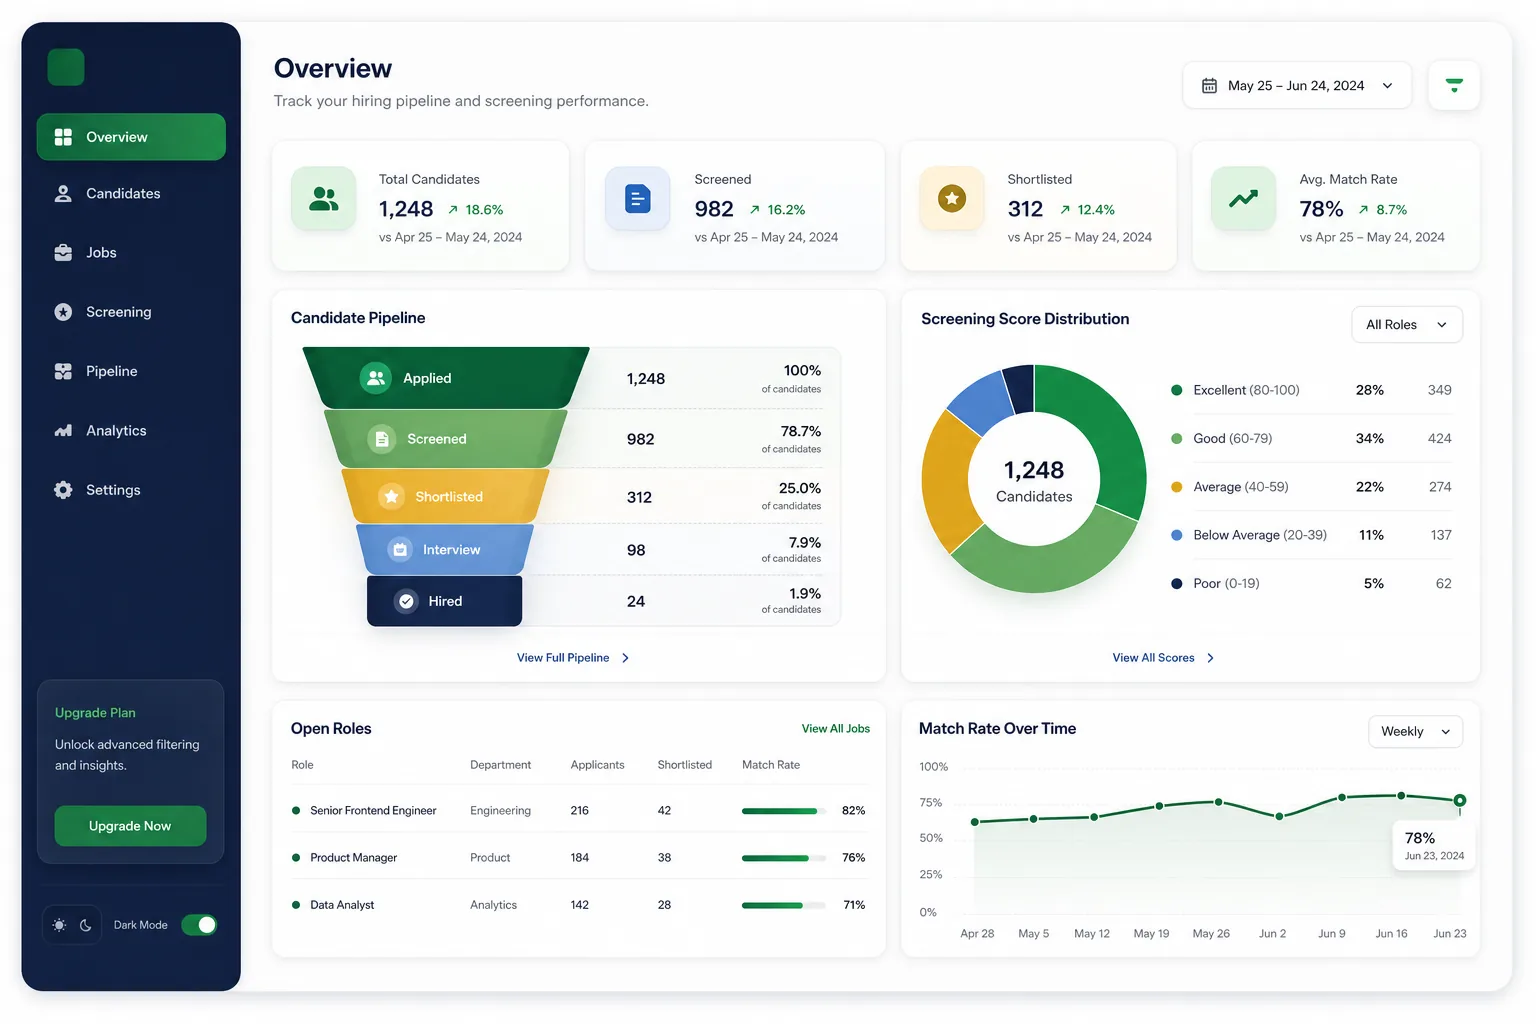
Task: Click the Total Candidates people icon
Action: pos(323,199)
